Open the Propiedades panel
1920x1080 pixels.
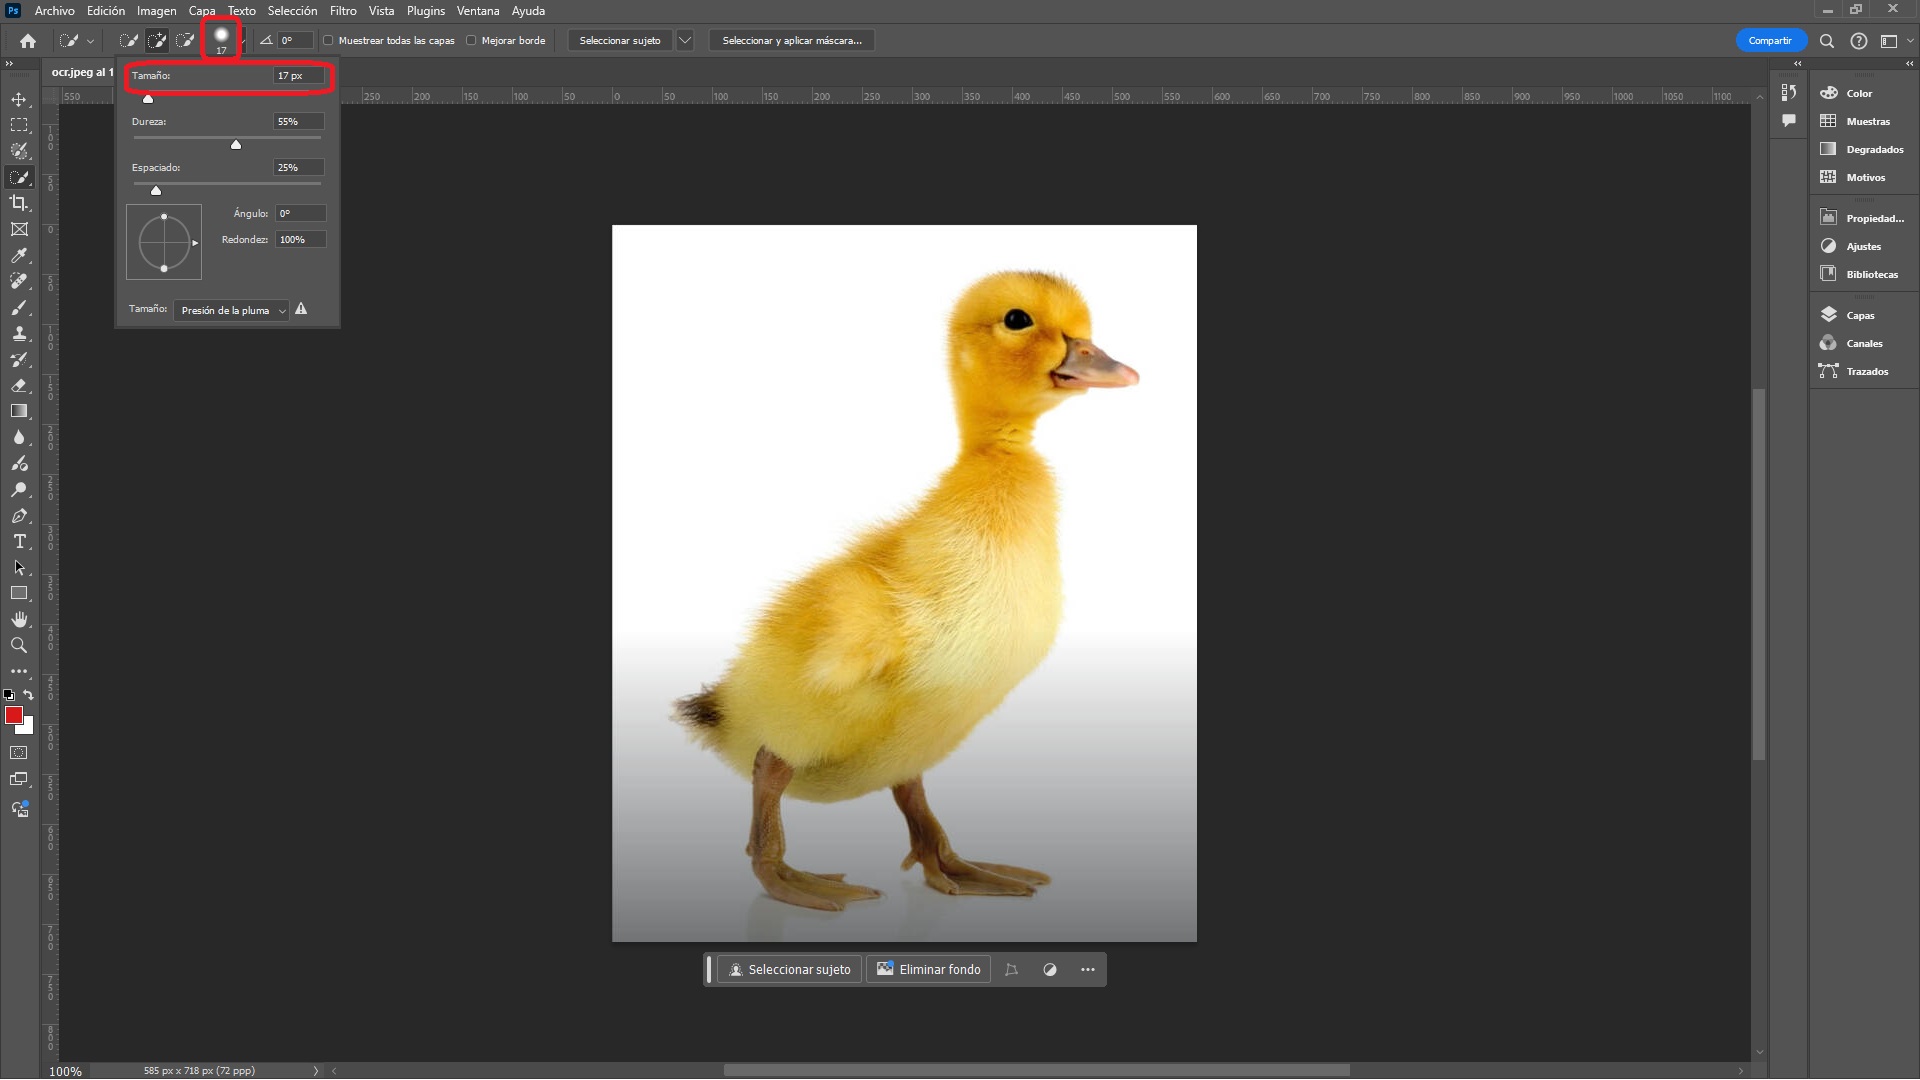click(1862, 218)
